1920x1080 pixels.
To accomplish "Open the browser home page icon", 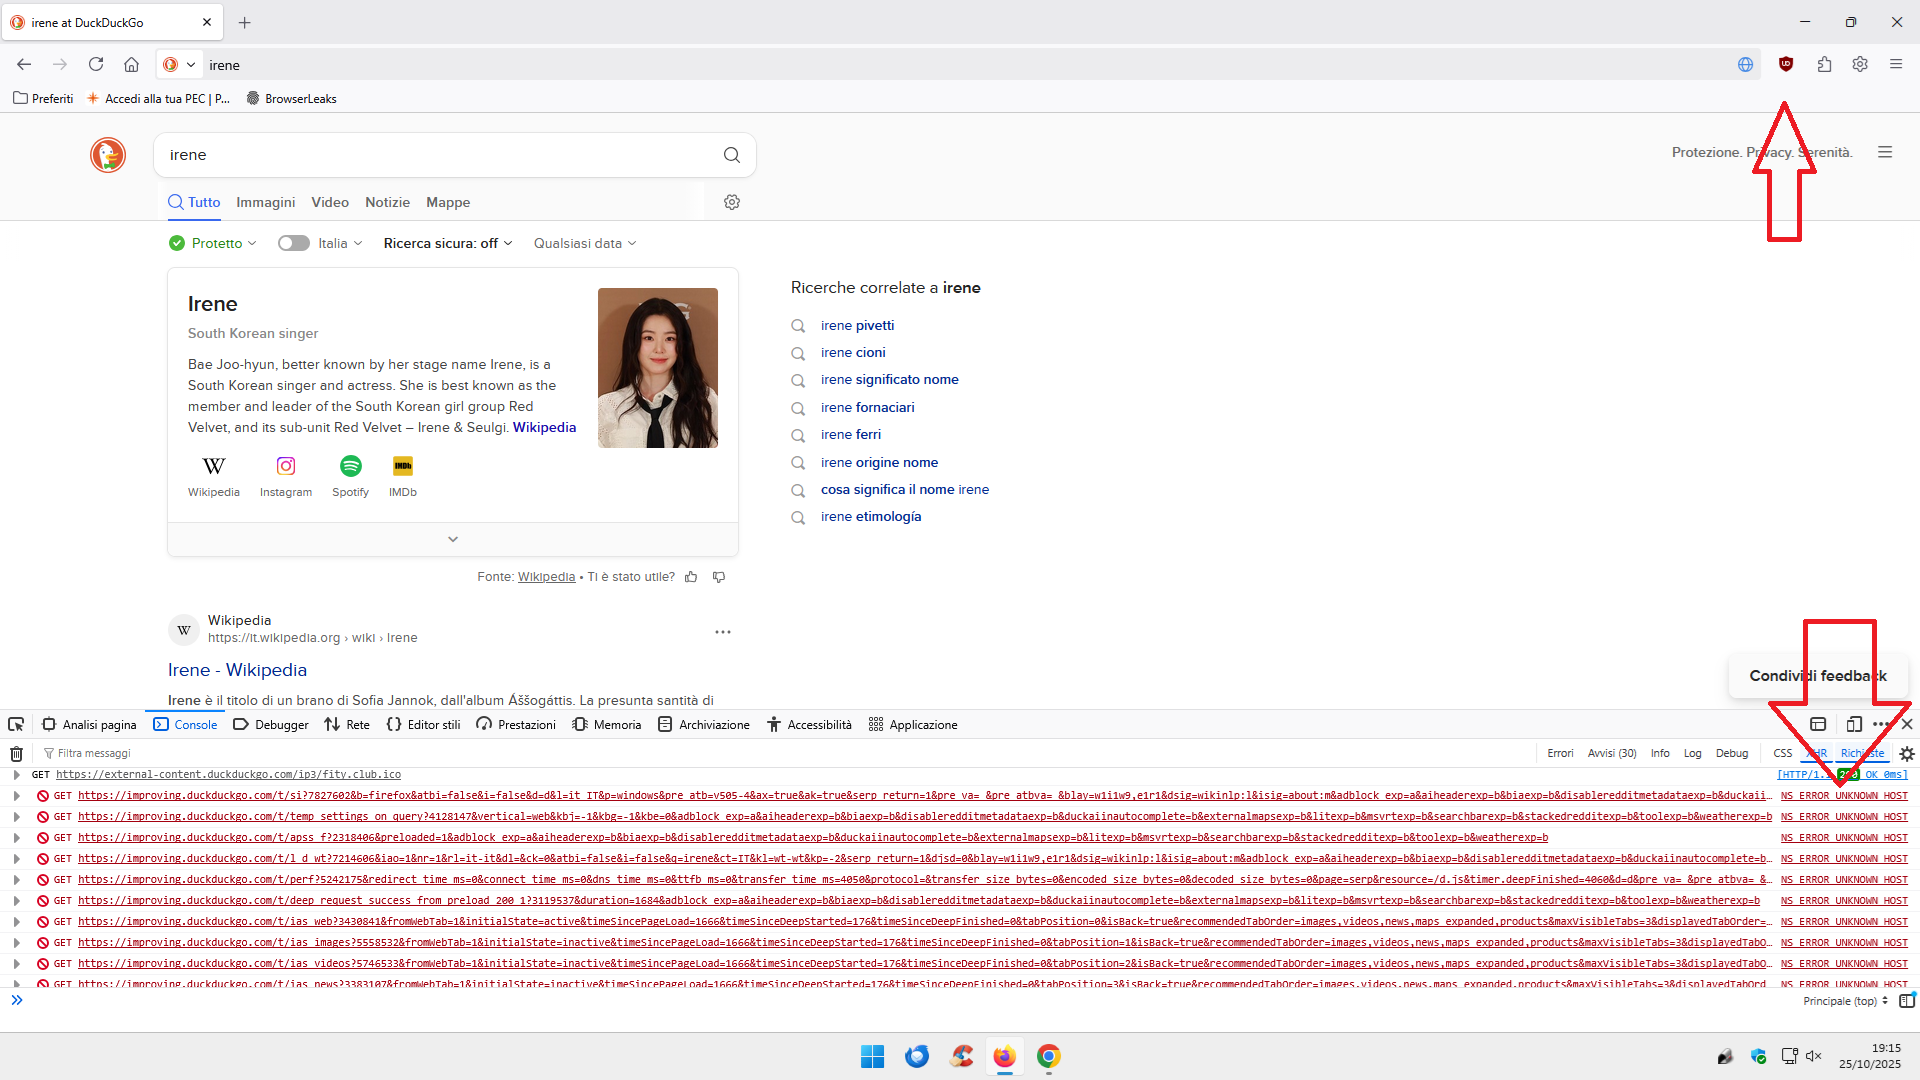I will tap(131, 65).
